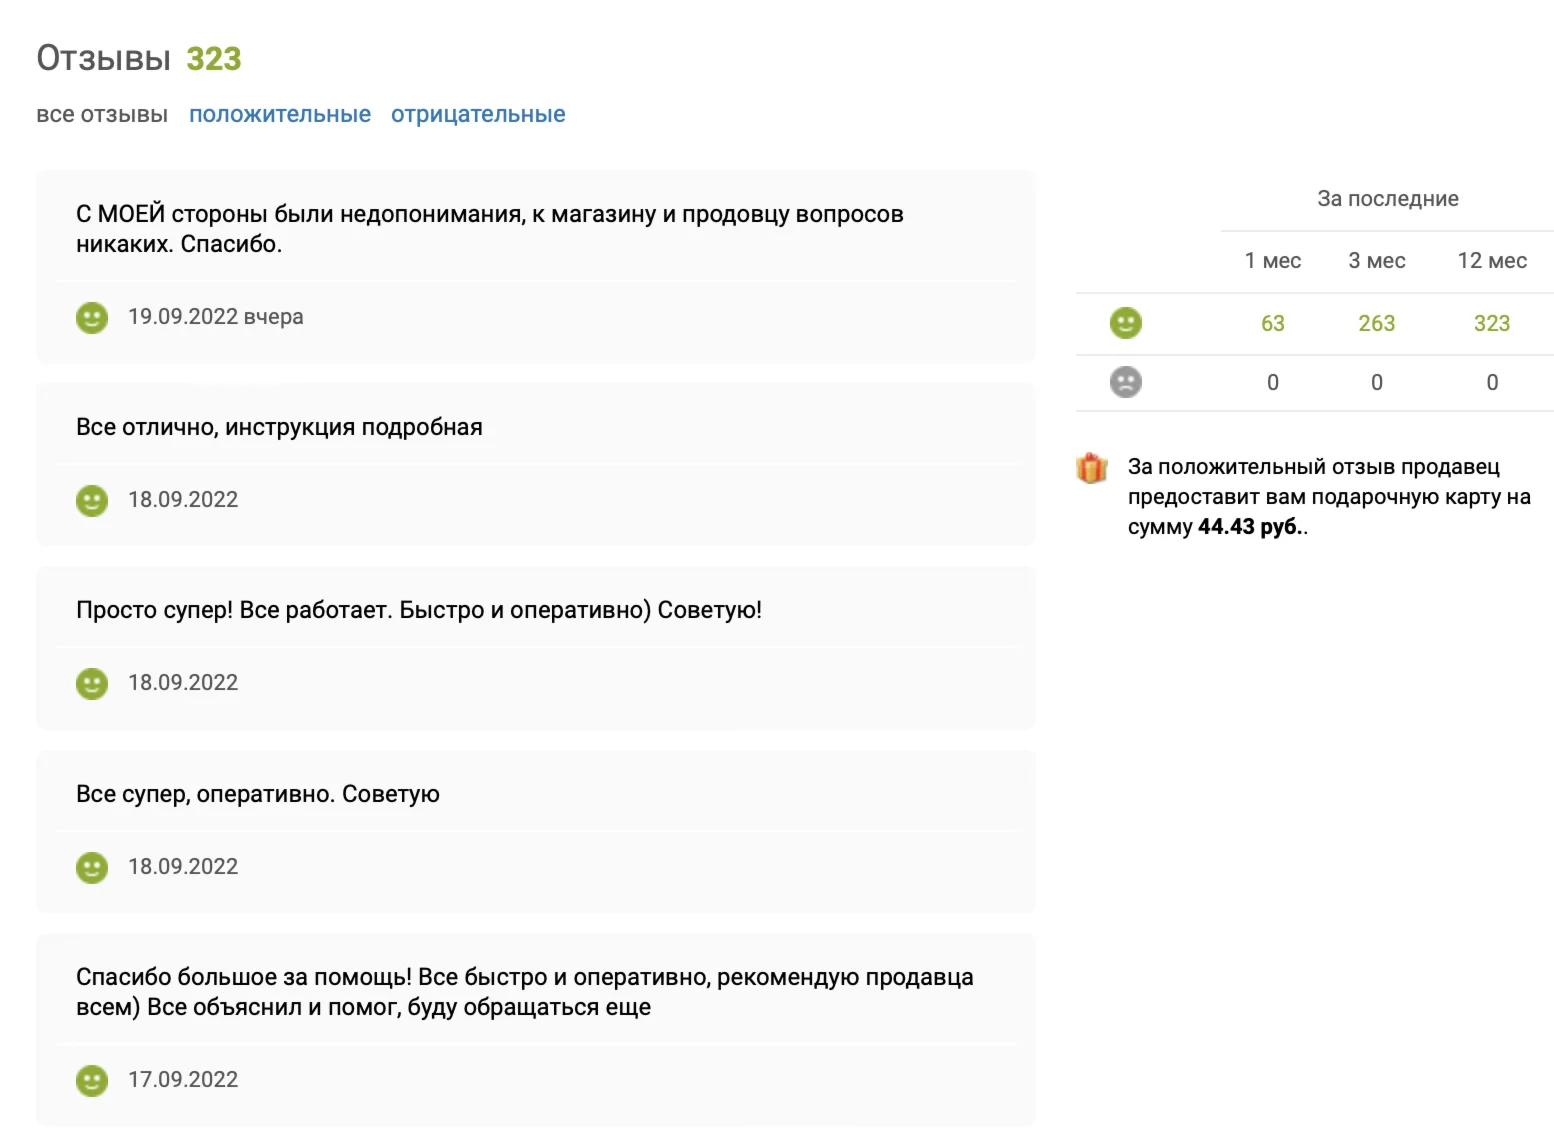Click positive count 263 for 3 months
This screenshot has width=1554, height=1140.
coord(1376,323)
